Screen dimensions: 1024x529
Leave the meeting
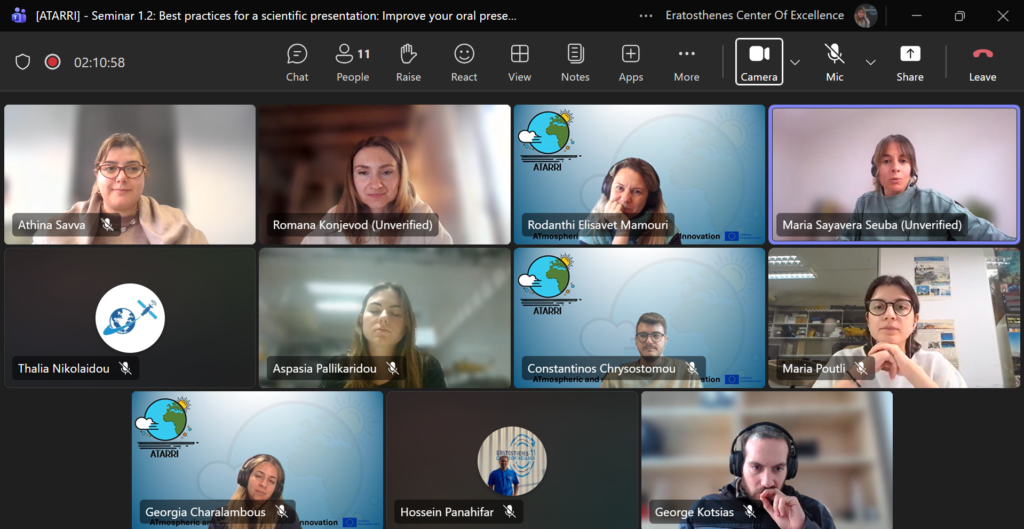pos(982,61)
